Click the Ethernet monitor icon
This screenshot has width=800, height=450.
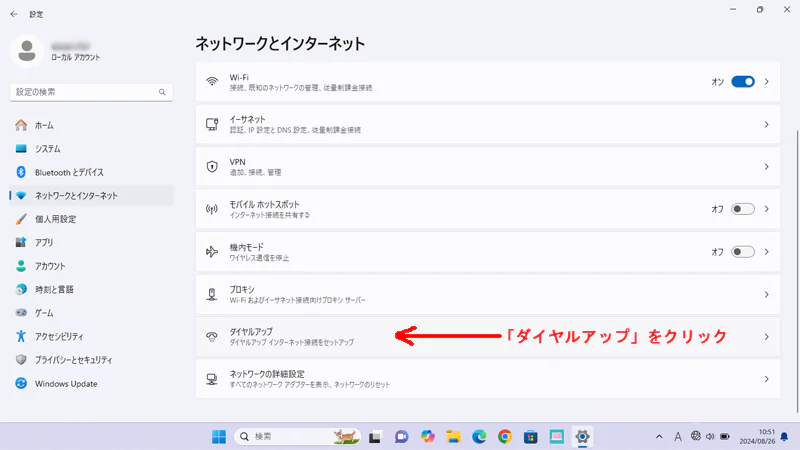coord(212,124)
